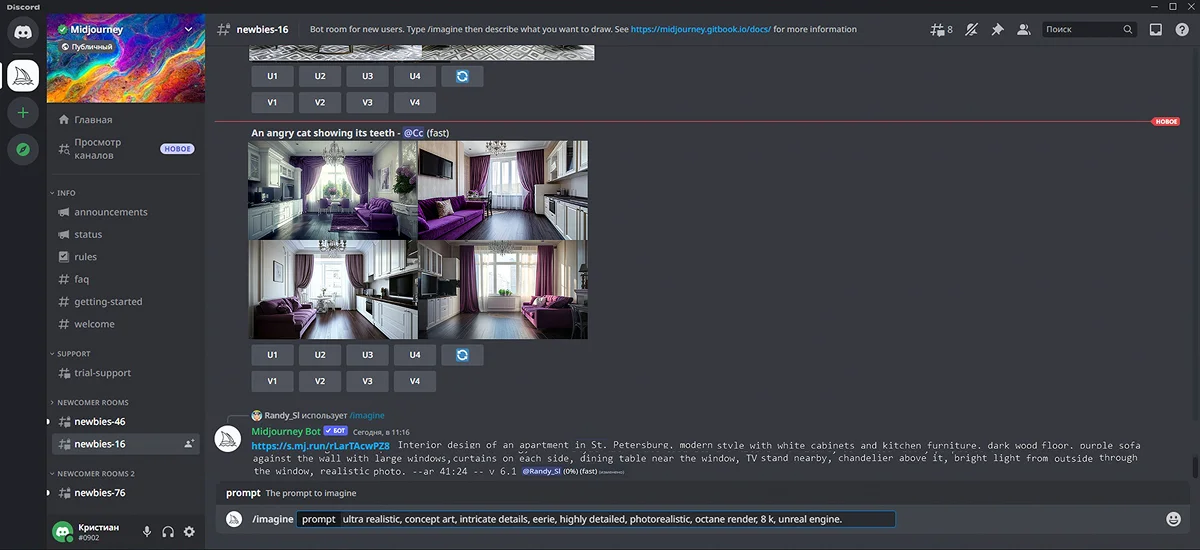Viewport: 1200px width, 550px height.
Task: Click reroll icon under apartment images
Action: point(463,355)
